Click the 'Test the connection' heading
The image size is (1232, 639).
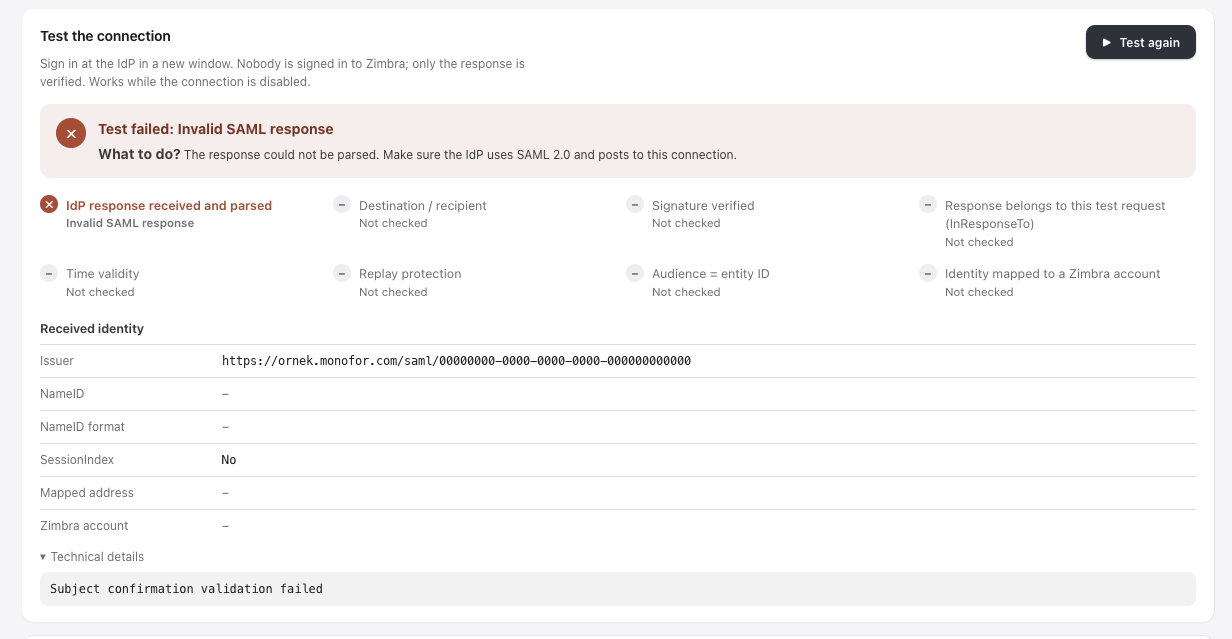pyautogui.click(x=105, y=36)
